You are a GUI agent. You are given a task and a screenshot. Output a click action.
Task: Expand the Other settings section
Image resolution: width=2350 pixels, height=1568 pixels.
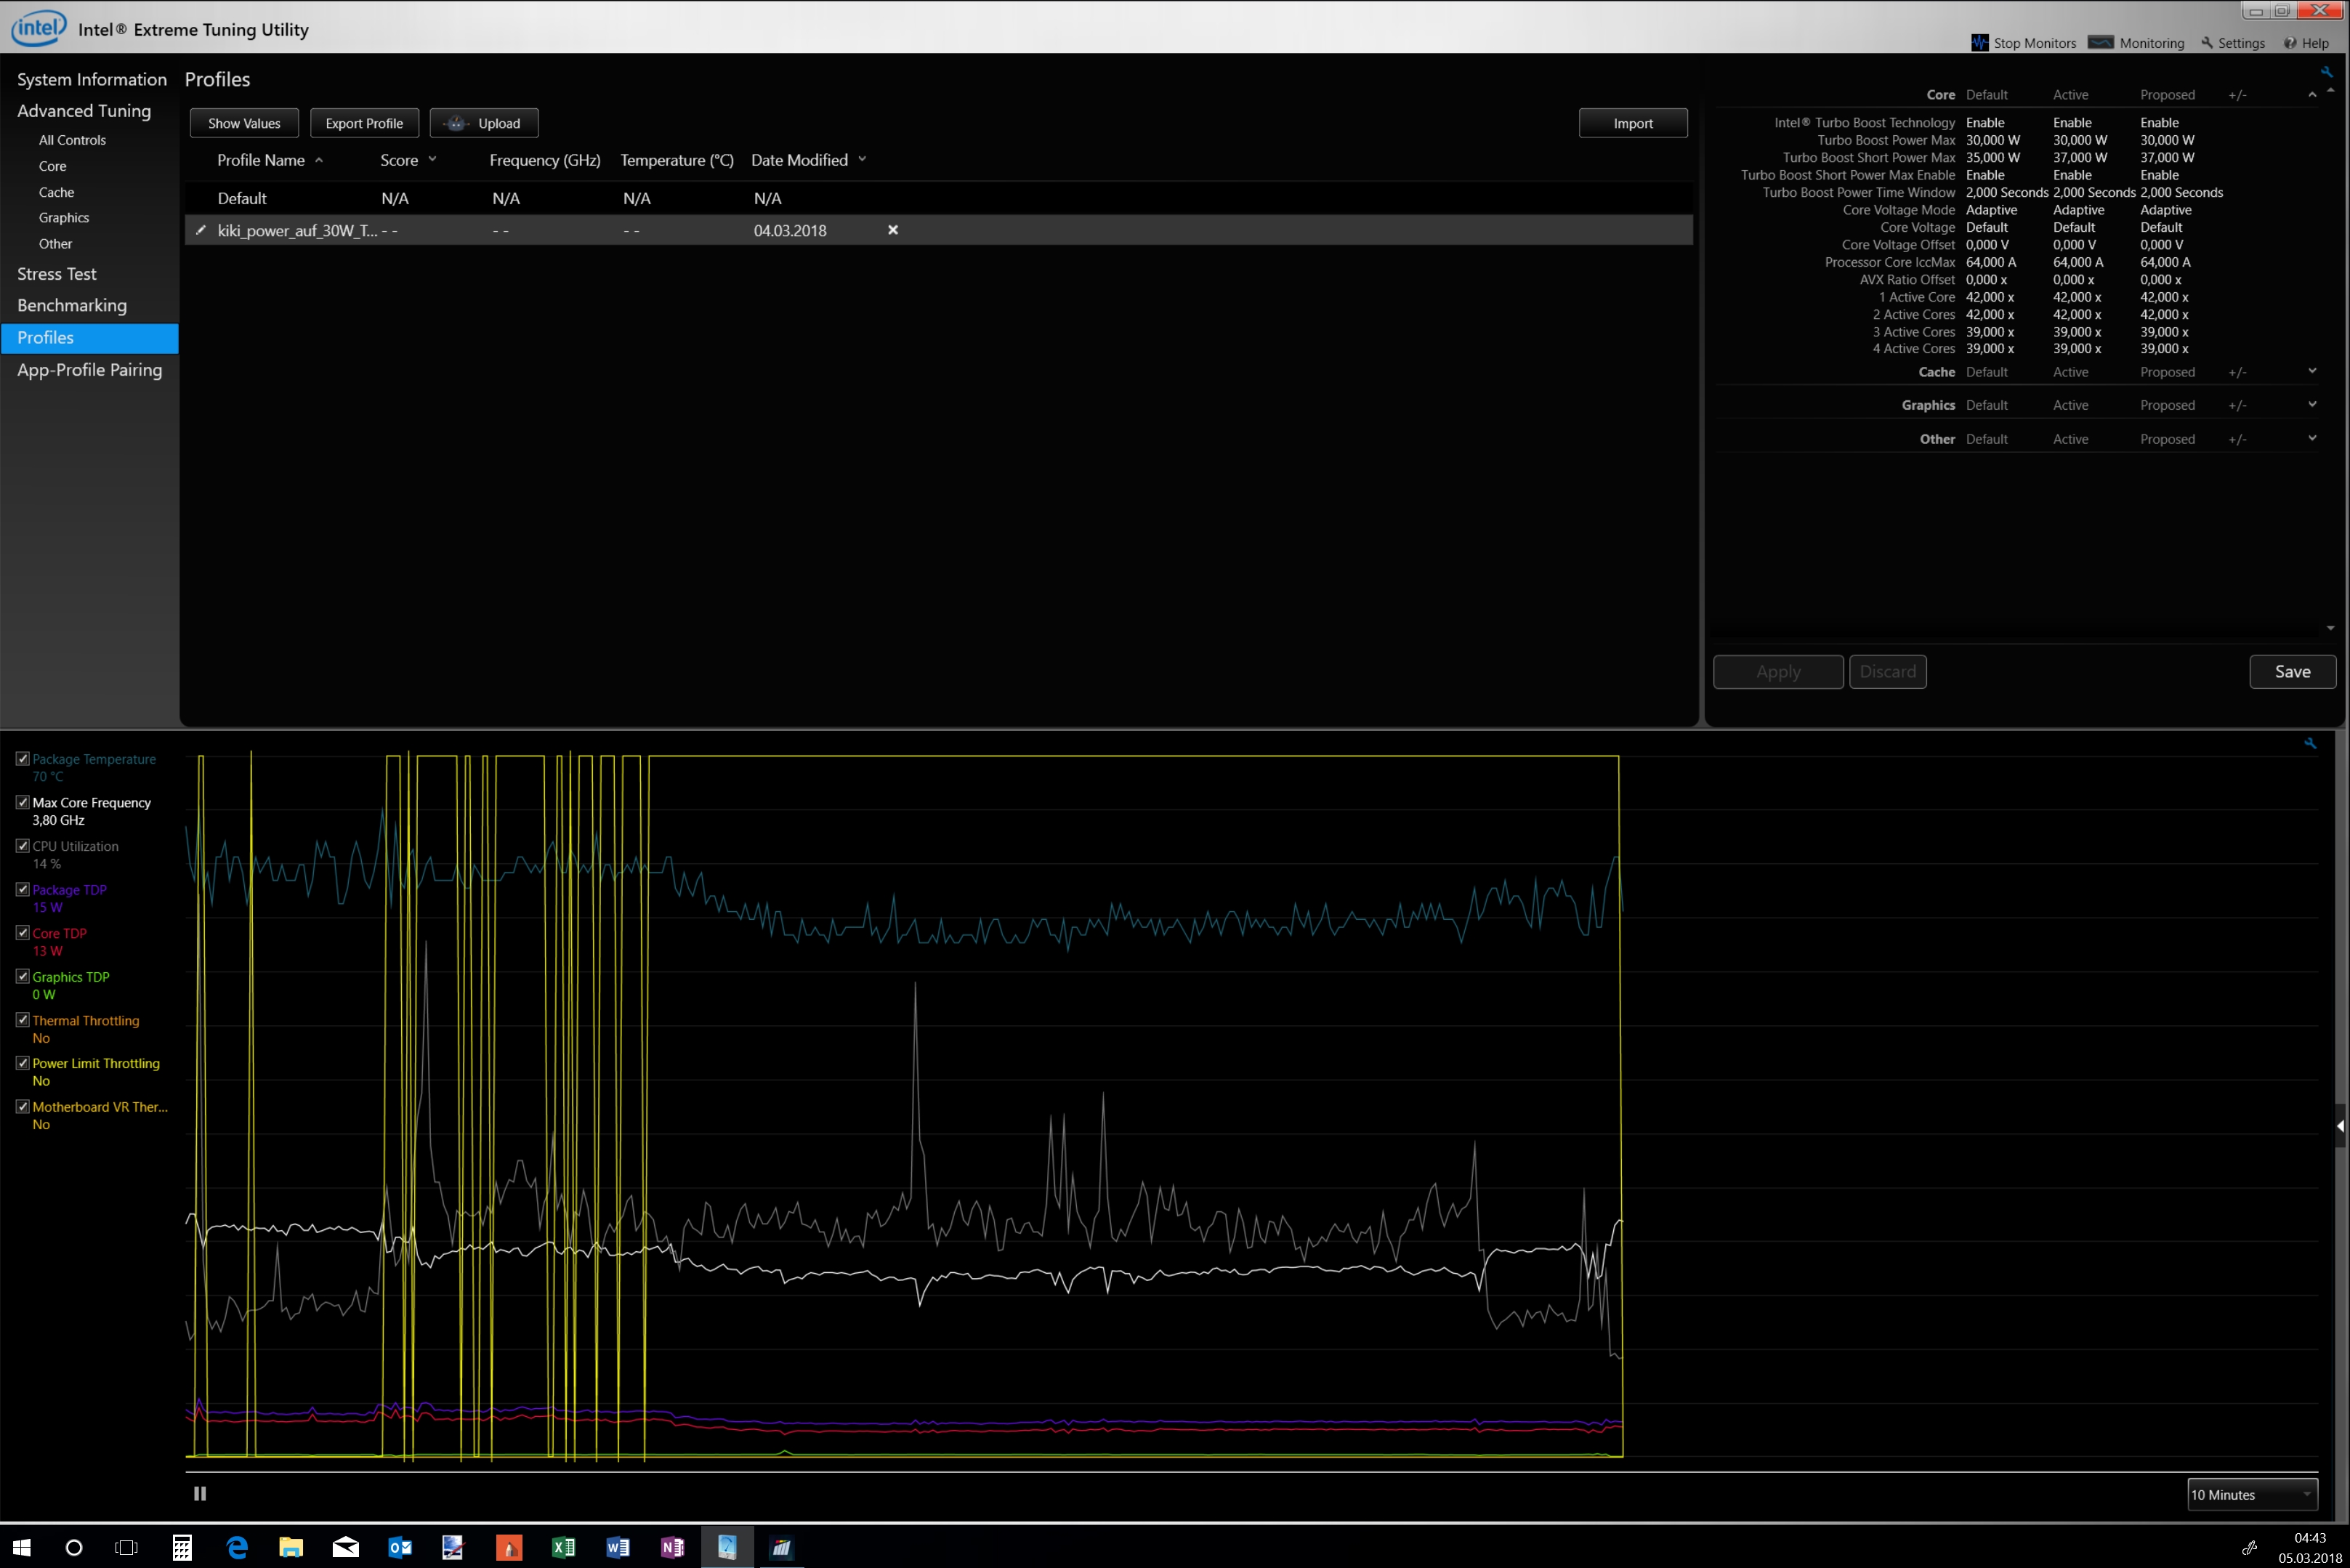coord(2312,438)
